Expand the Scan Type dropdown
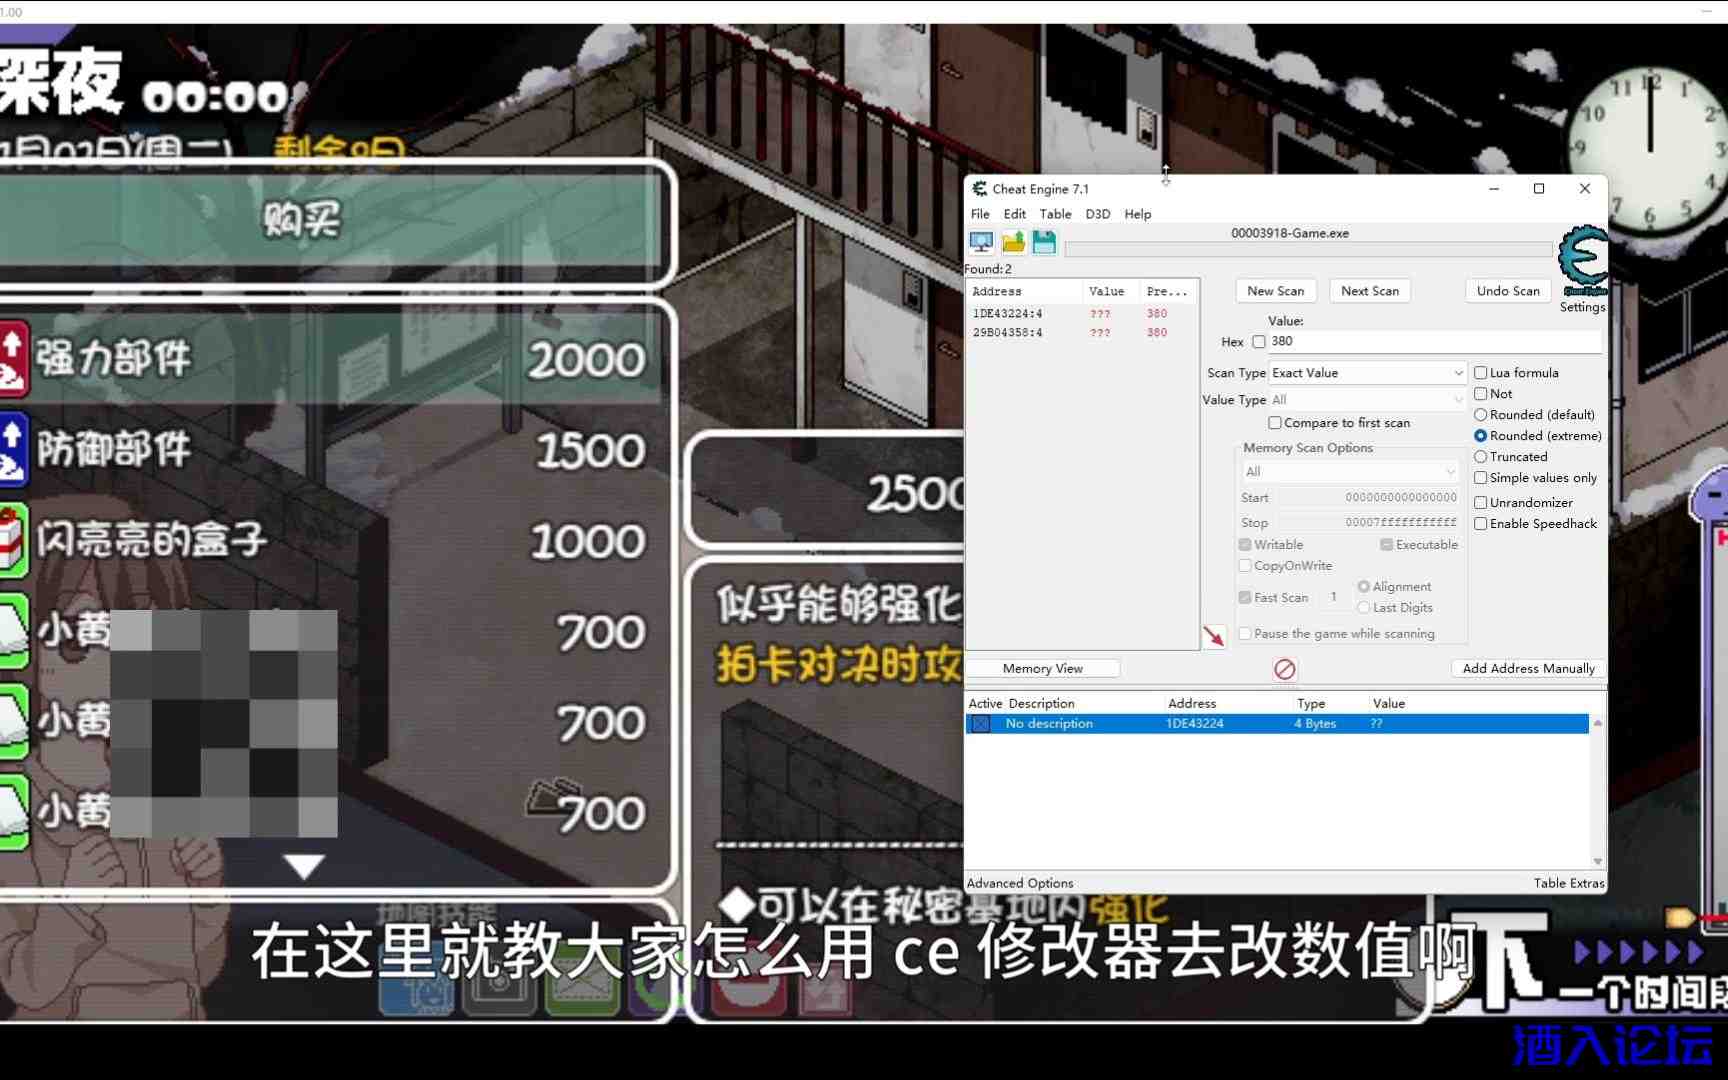 [1367, 373]
